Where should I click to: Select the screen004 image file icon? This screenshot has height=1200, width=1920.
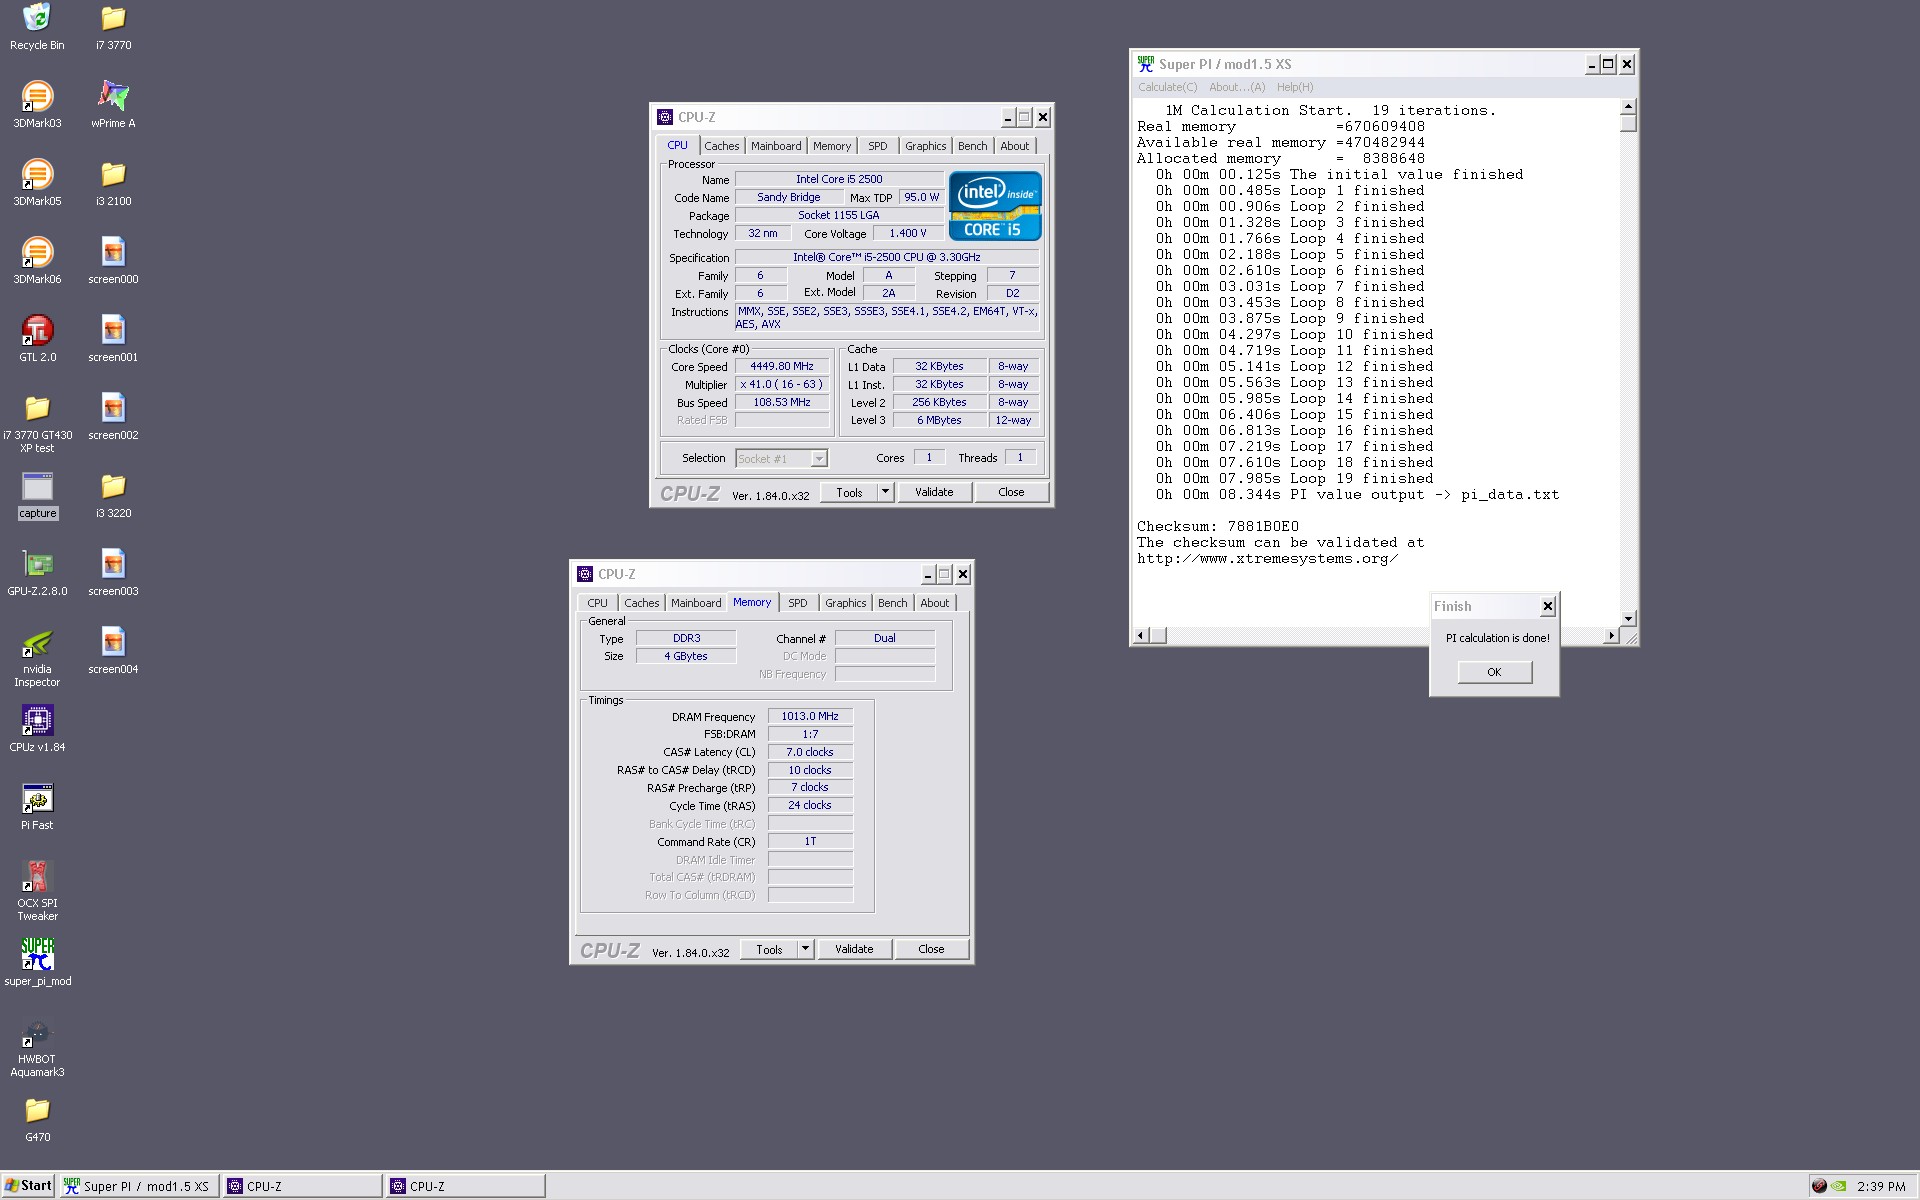click(113, 650)
